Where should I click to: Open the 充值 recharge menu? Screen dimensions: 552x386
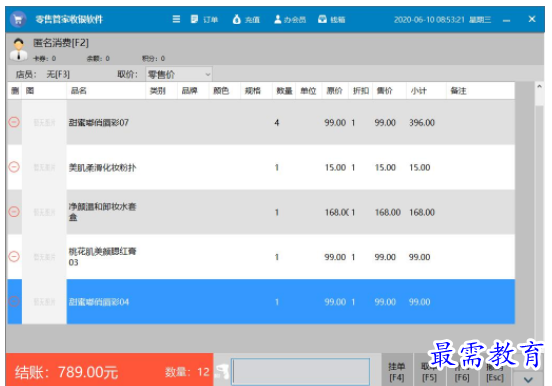[x=246, y=19]
